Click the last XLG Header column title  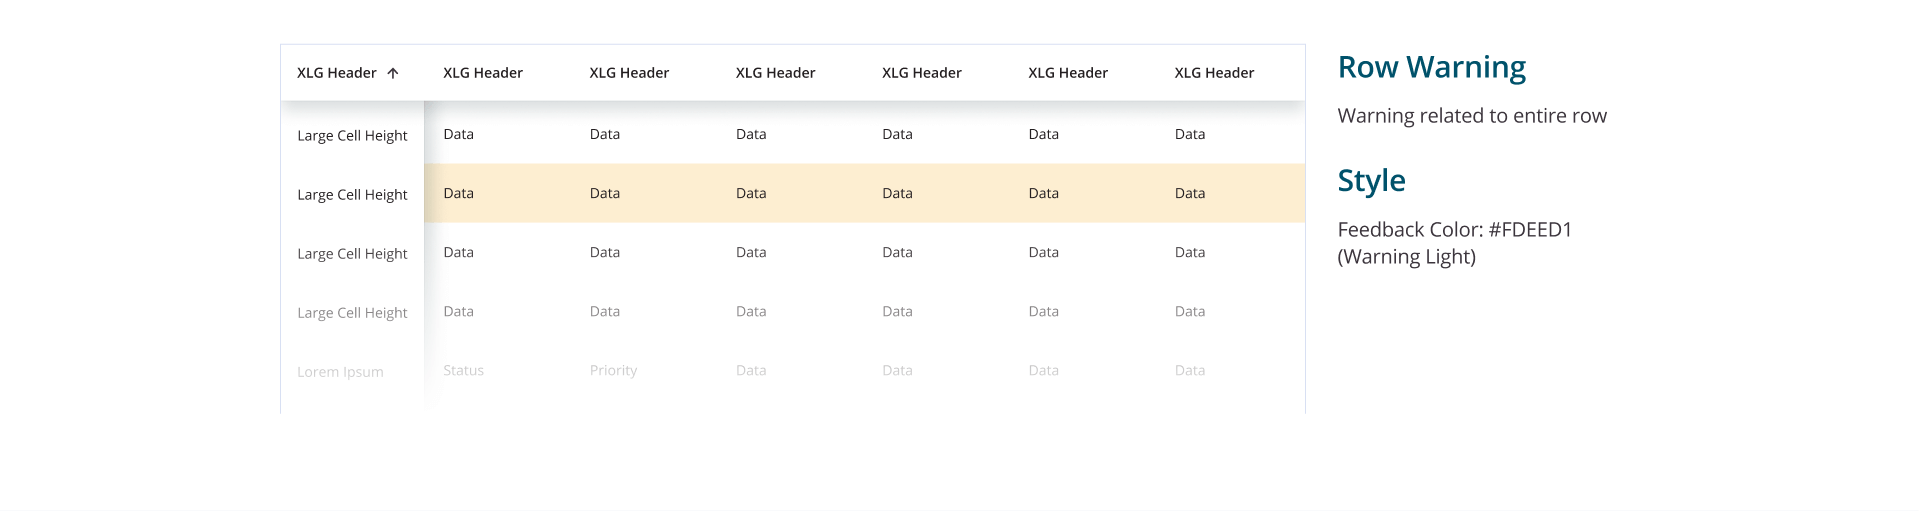pyautogui.click(x=1214, y=73)
